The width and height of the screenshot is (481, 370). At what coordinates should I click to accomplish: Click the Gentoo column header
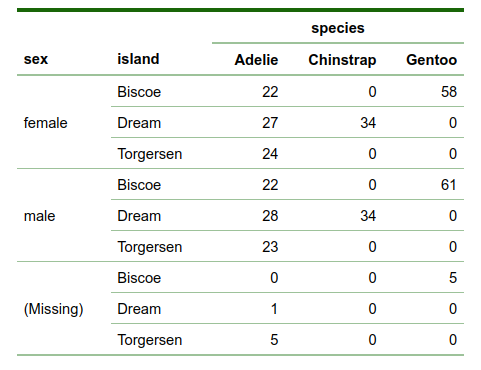(431, 60)
